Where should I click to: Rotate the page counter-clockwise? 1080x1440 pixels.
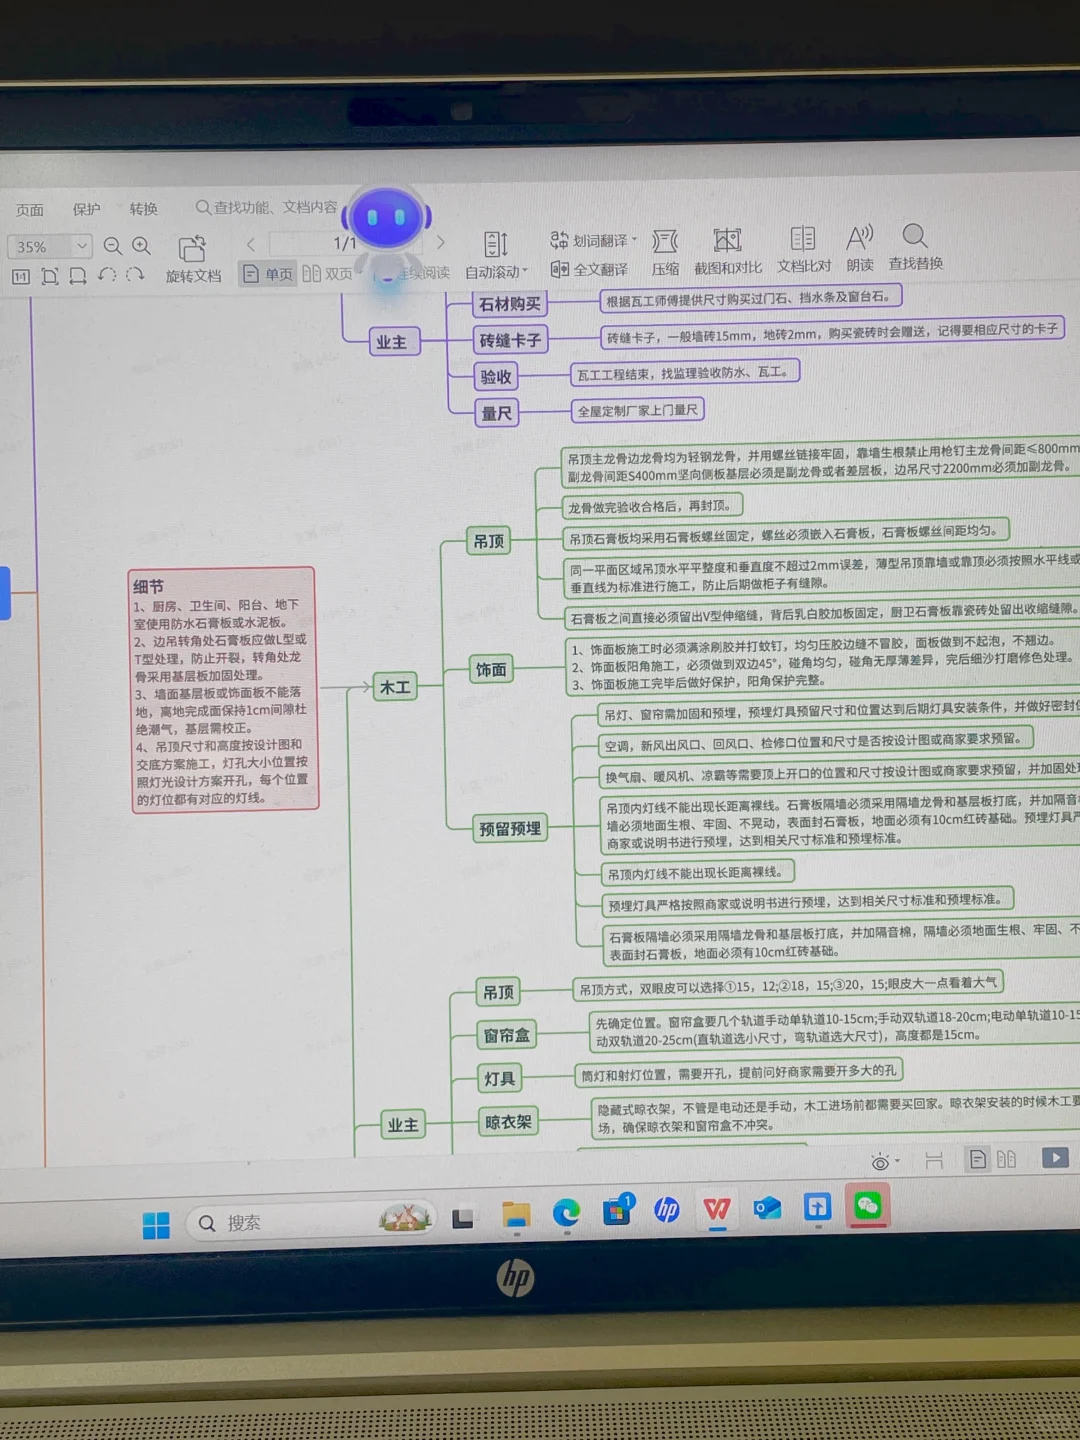coord(107,275)
